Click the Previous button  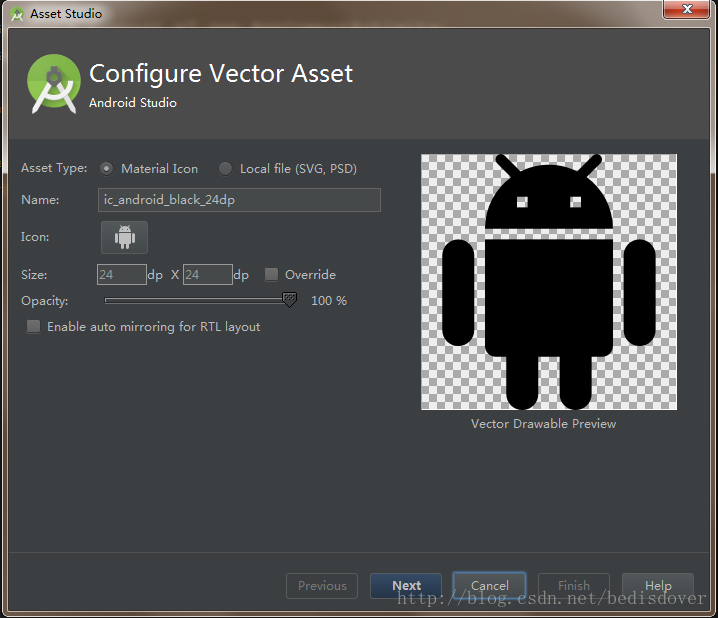[322, 585]
